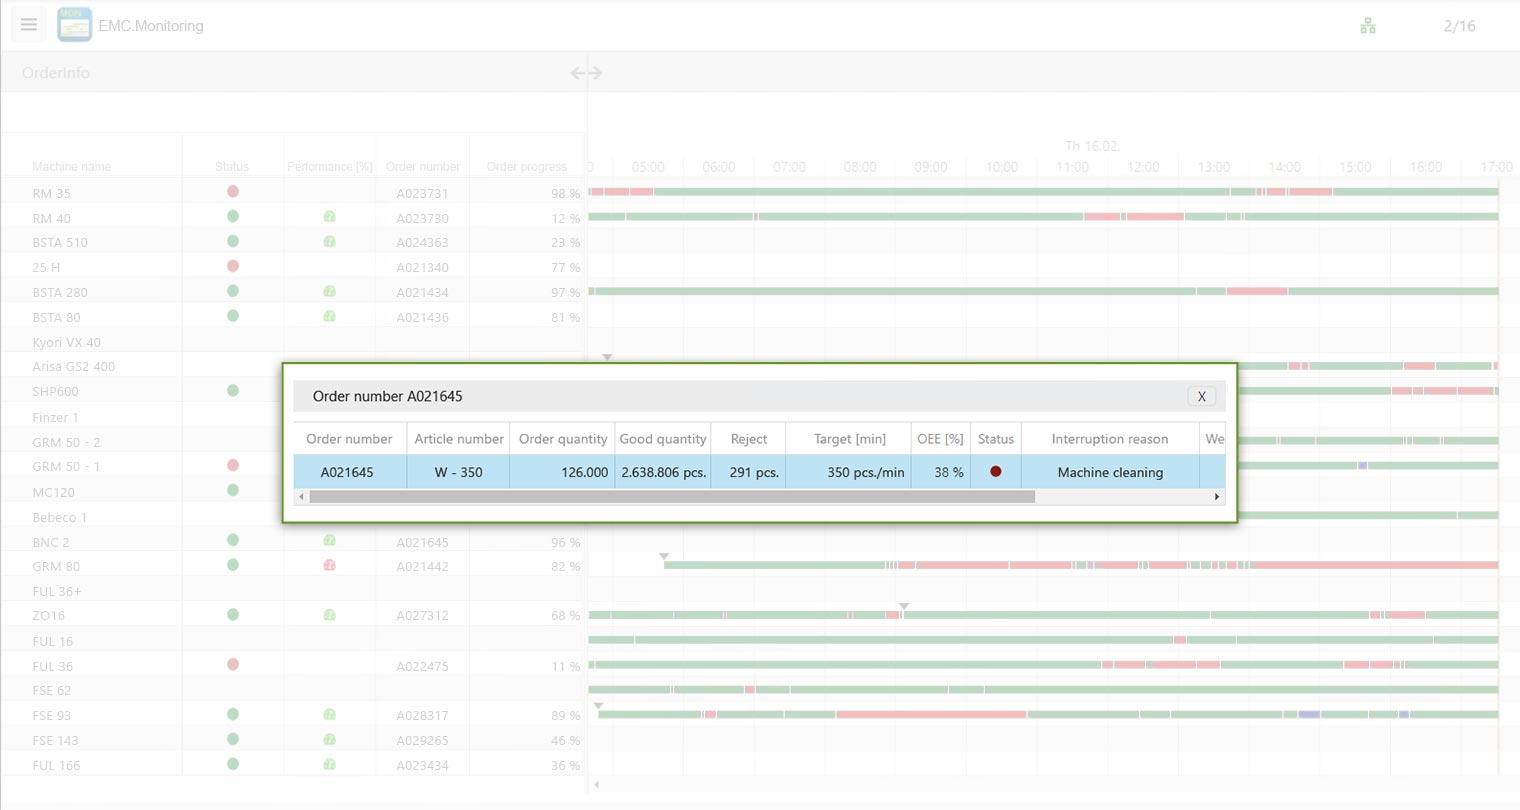The image size is (1520, 810).
Task: Click the timeline triangle marker on GRM 80 row
Action: [664, 556]
